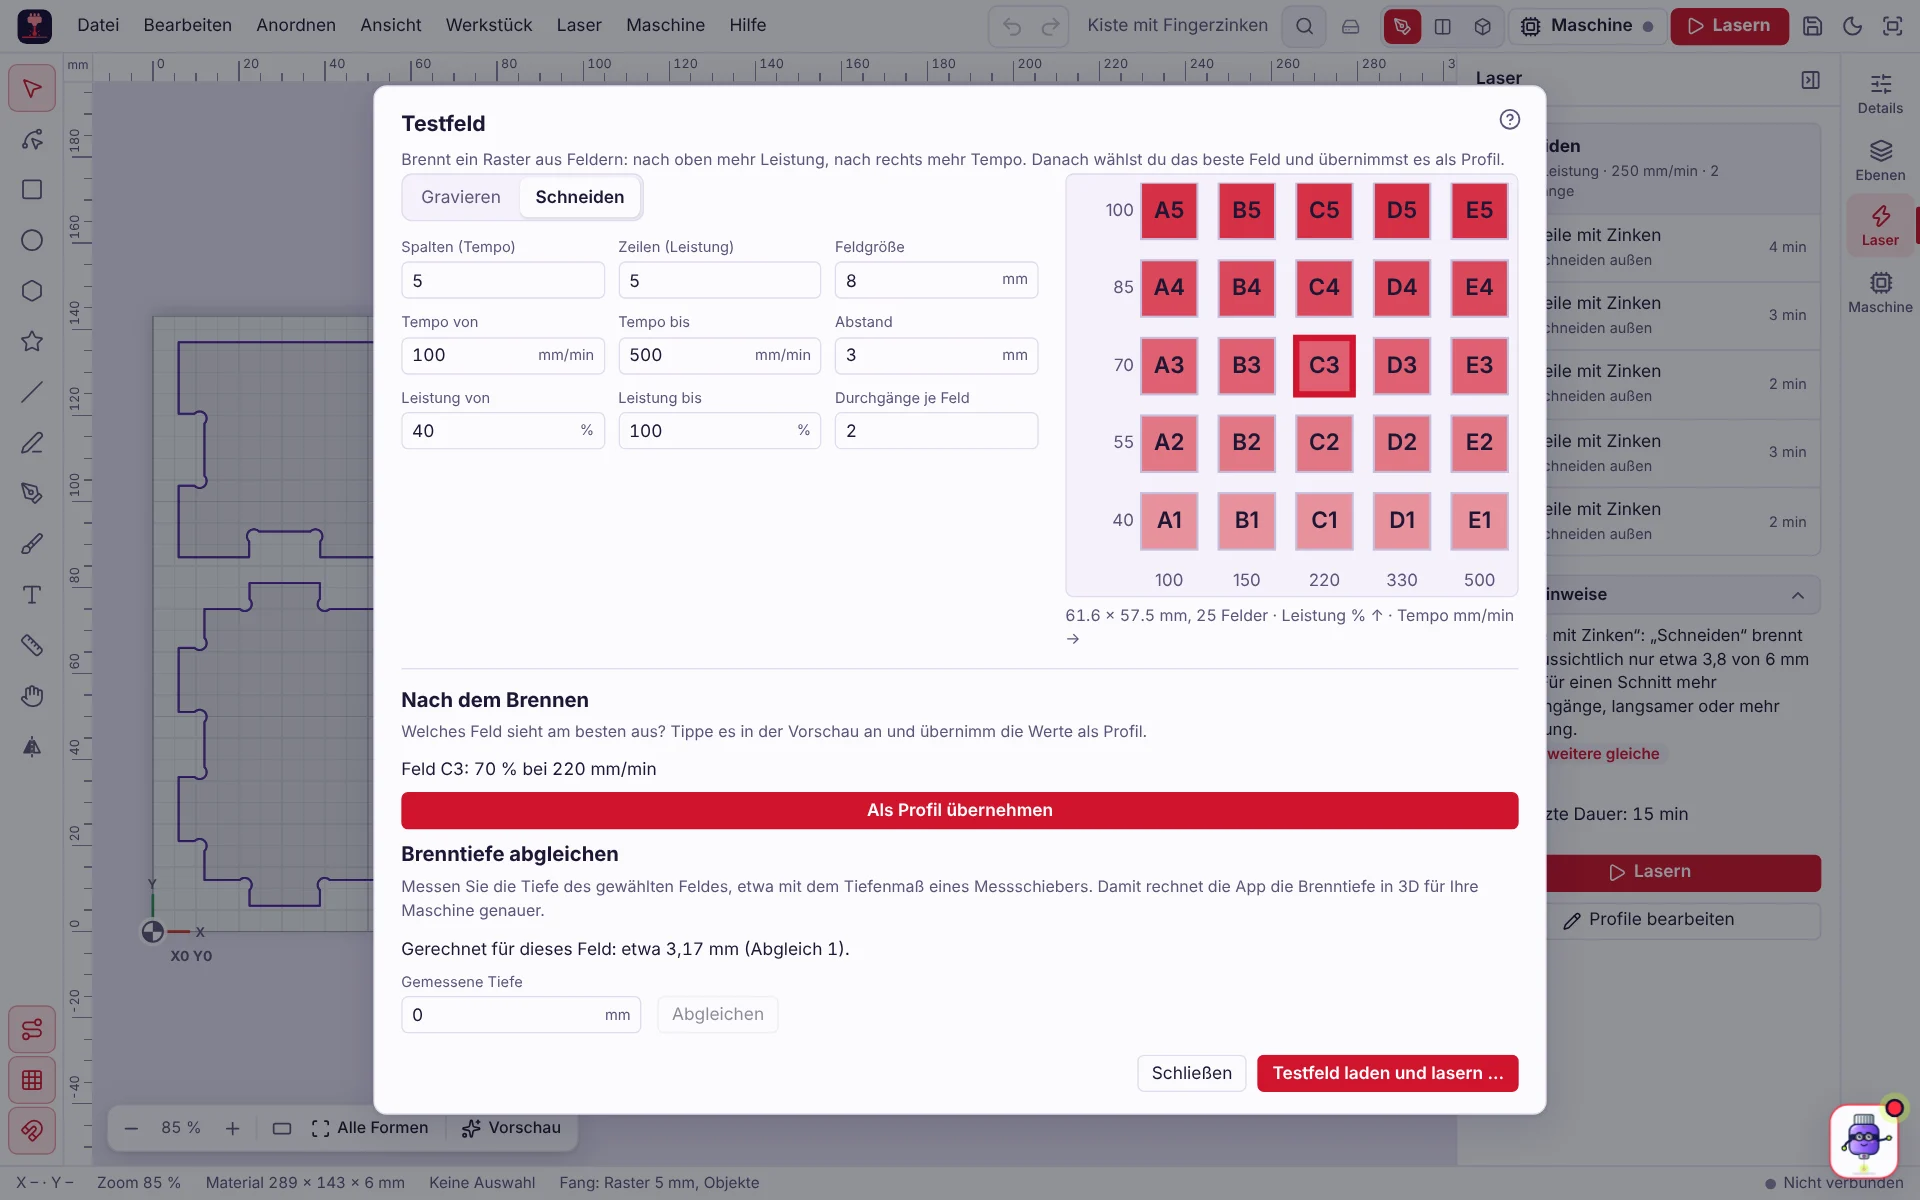Screen dimensions: 1920x1200
Task: Click the save disk icon
Action: pos(1812,26)
